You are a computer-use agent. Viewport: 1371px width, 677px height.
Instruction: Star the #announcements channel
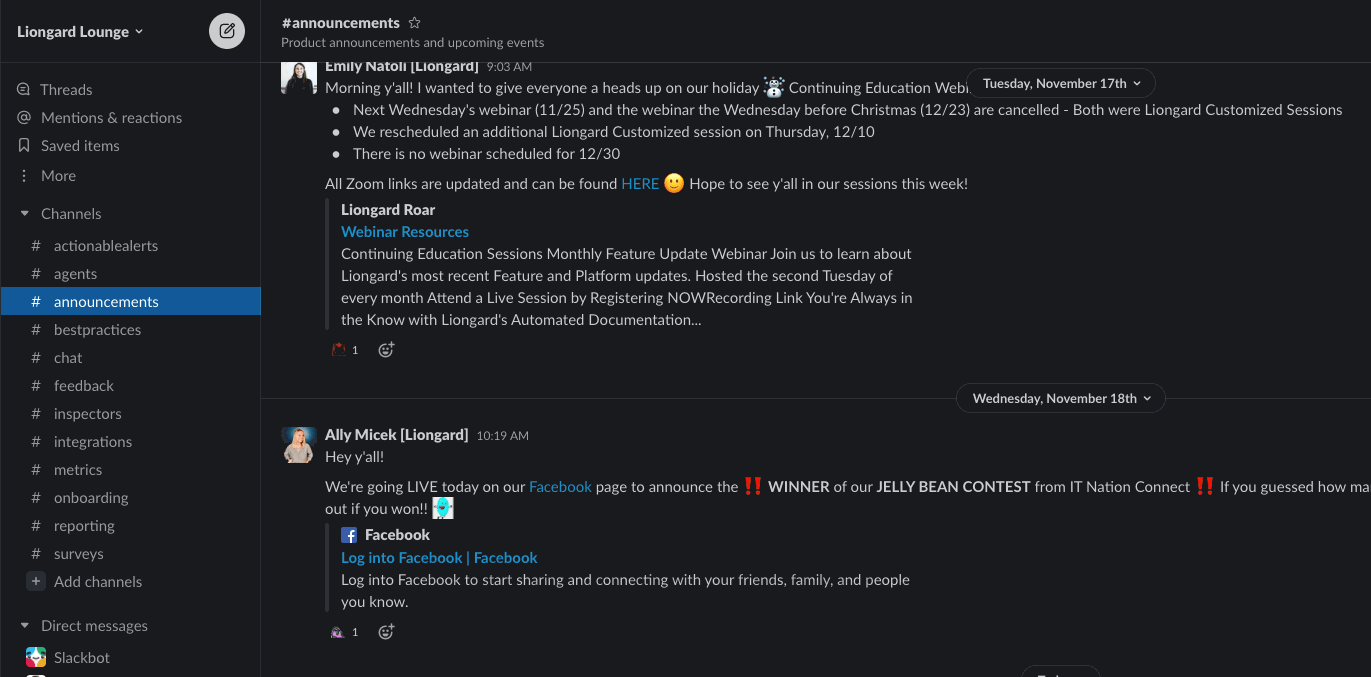414,21
